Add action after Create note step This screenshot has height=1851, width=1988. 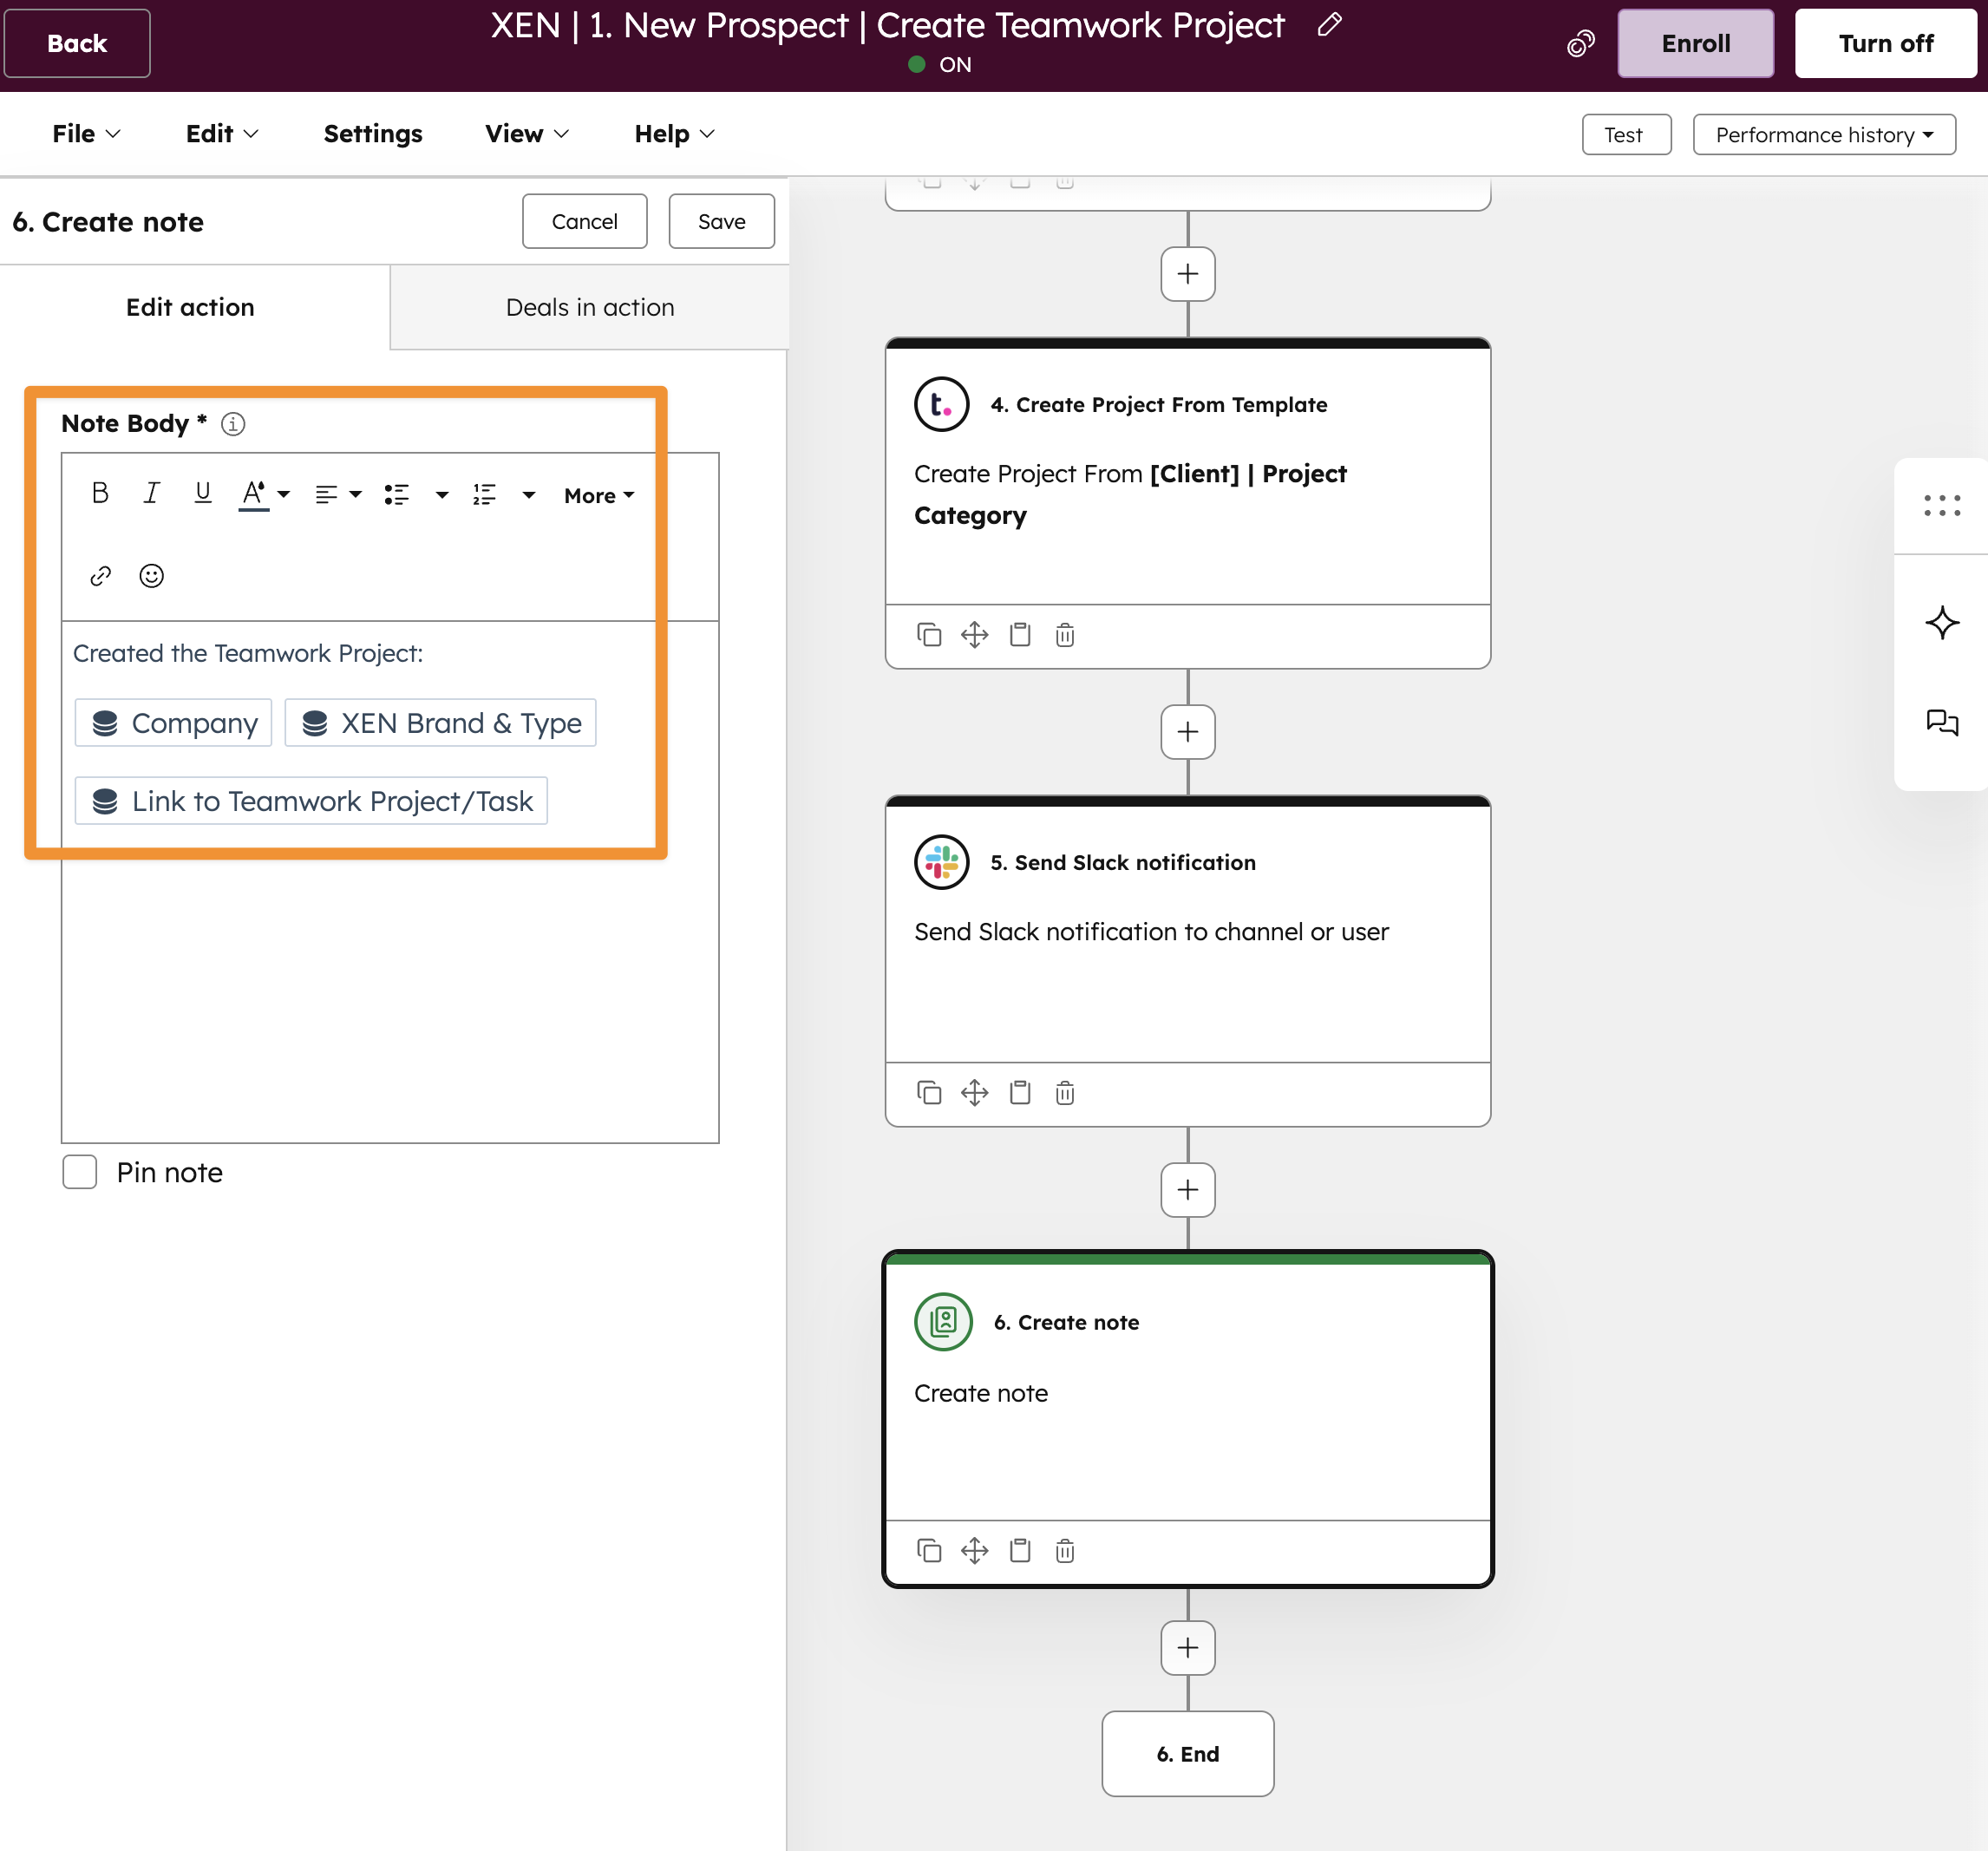[1187, 1647]
